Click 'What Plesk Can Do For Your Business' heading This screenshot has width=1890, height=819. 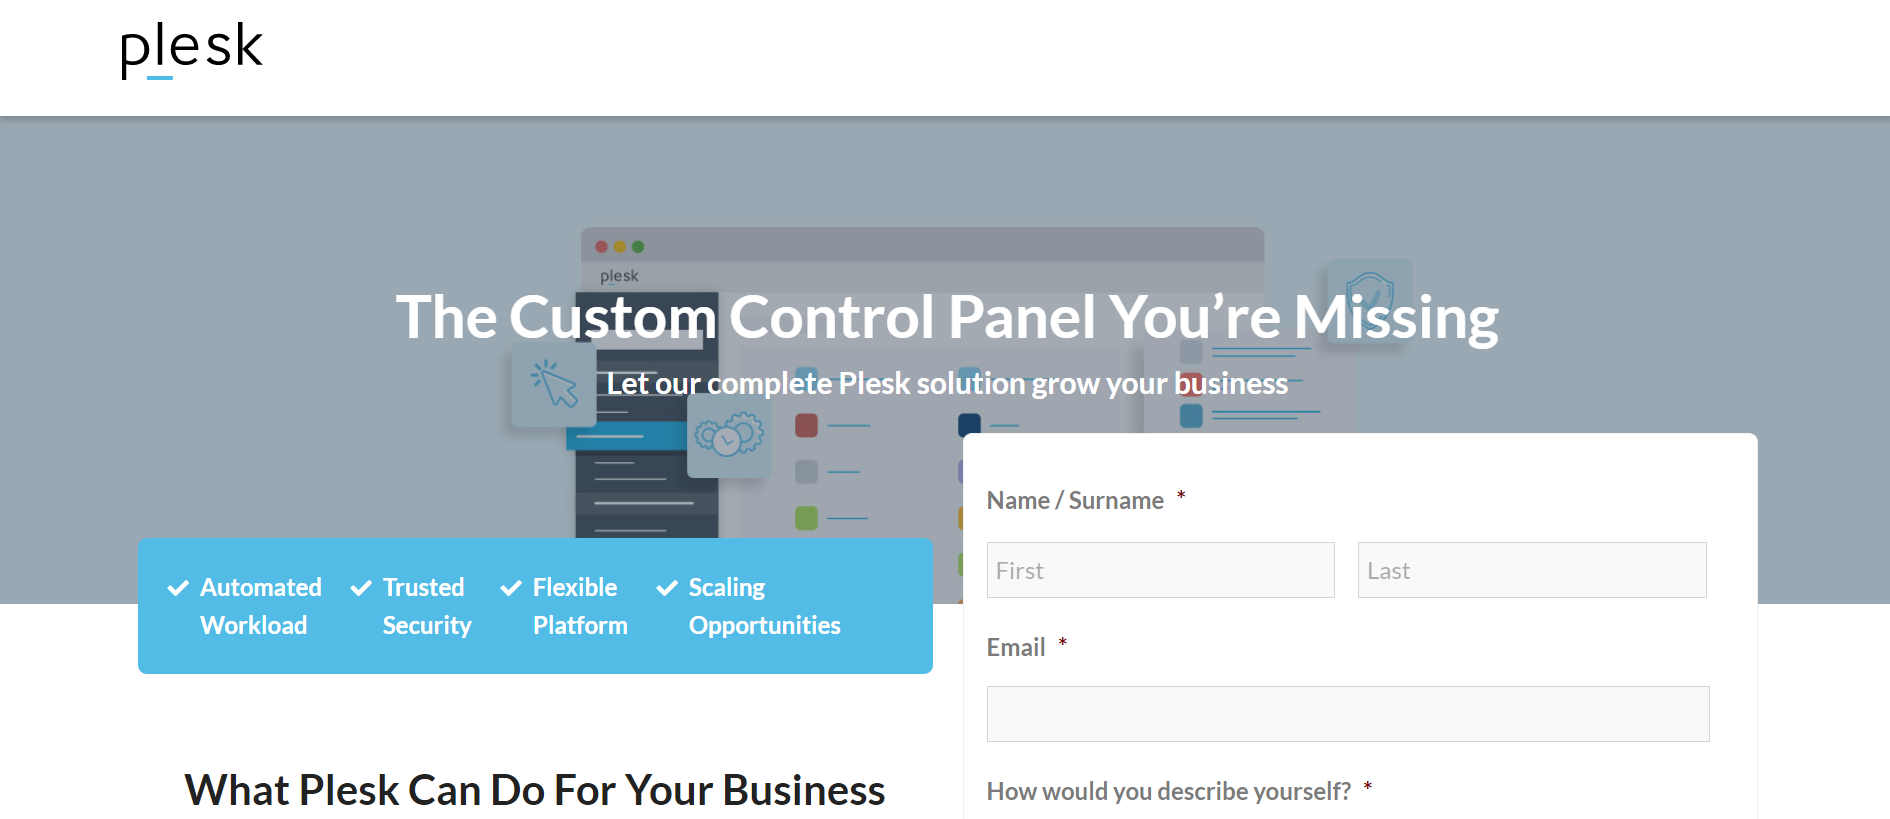pyautogui.click(x=535, y=790)
